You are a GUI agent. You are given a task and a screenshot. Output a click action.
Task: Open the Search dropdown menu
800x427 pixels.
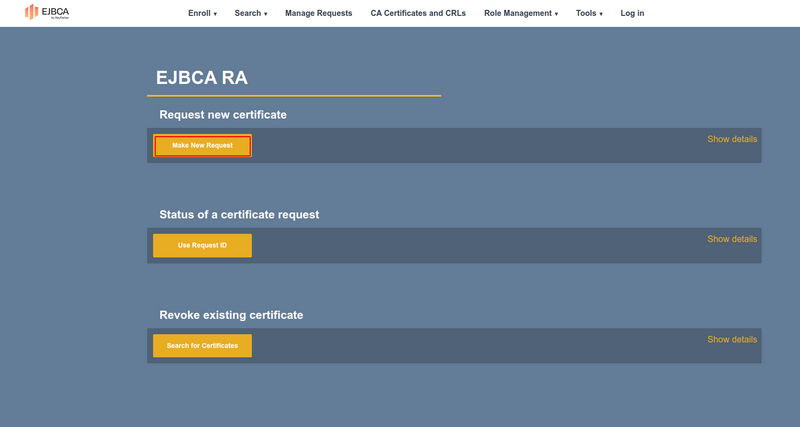pyautogui.click(x=251, y=13)
